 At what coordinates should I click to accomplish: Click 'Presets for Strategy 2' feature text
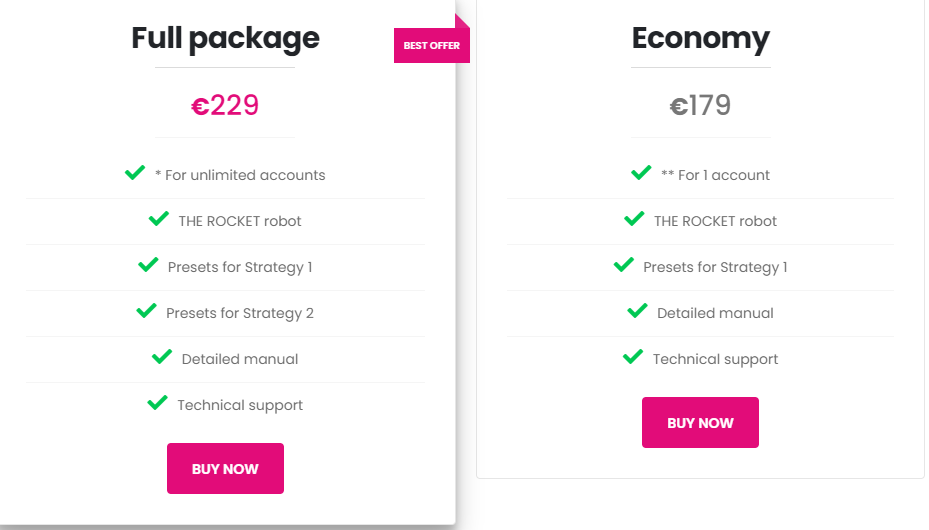[240, 313]
